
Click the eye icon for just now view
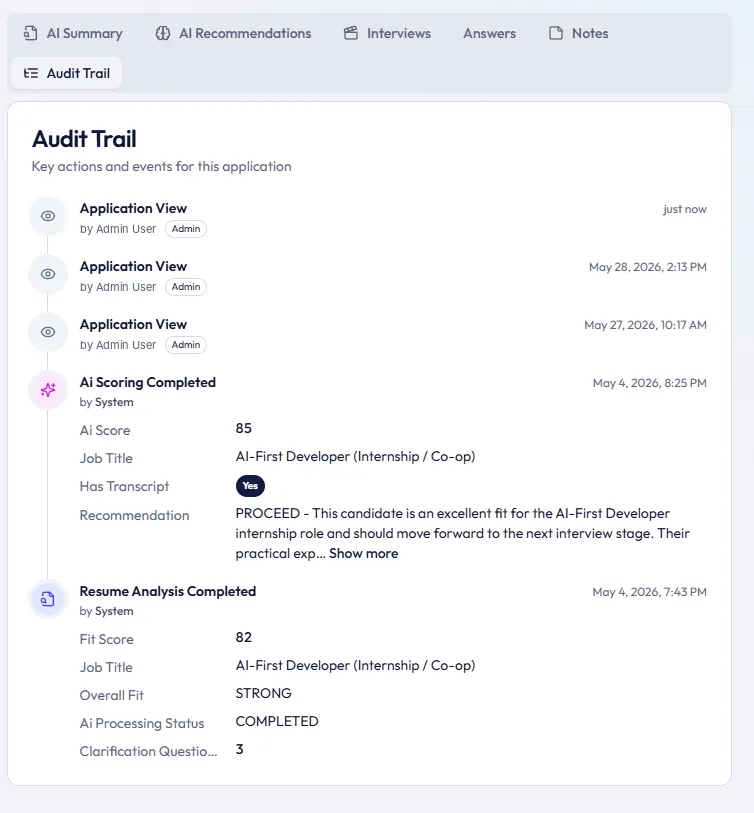[x=48, y=216]
